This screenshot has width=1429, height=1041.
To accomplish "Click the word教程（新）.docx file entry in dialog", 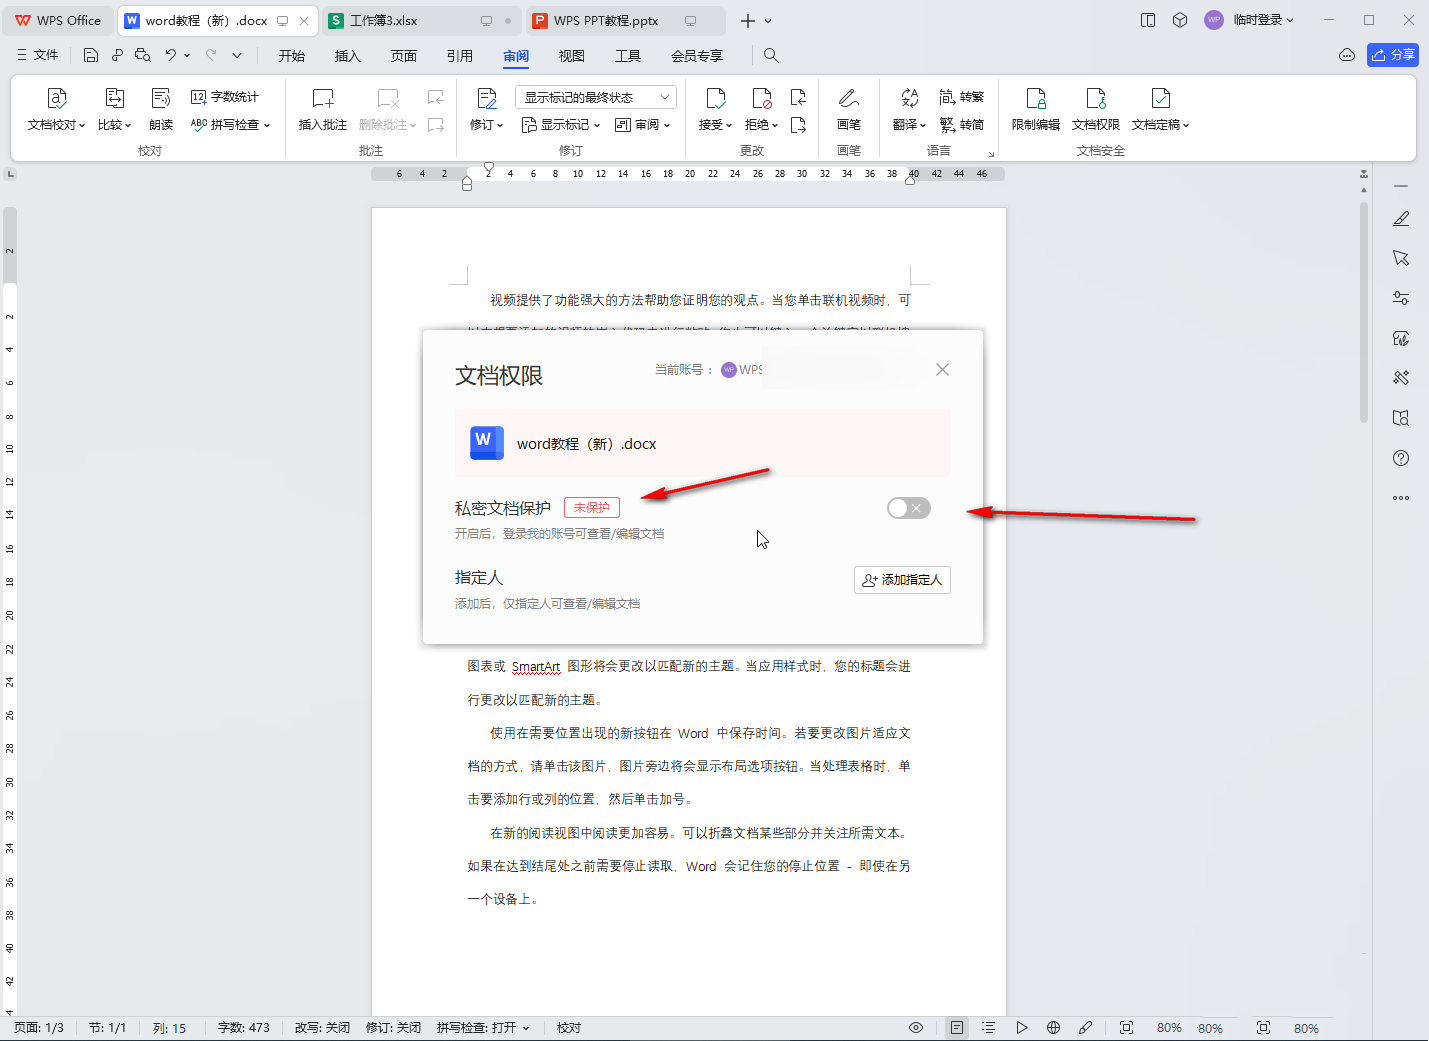I will pyautogui.click(x=702, y=443).
